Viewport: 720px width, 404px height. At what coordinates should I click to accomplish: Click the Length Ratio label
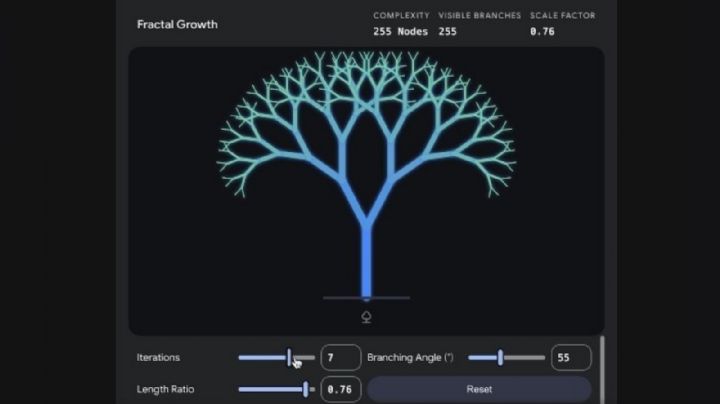166,389
